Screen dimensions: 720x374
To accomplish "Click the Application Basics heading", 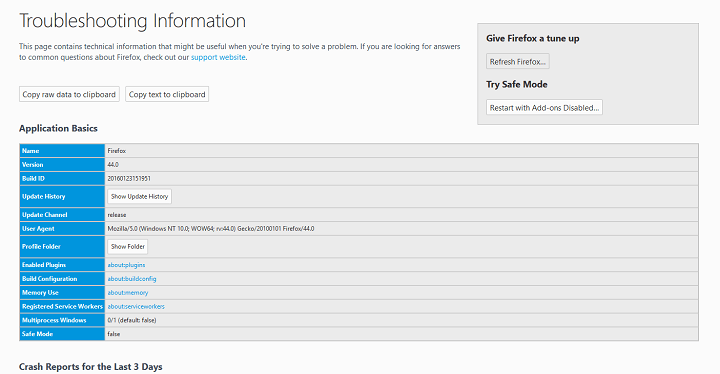I will (58, 128).
